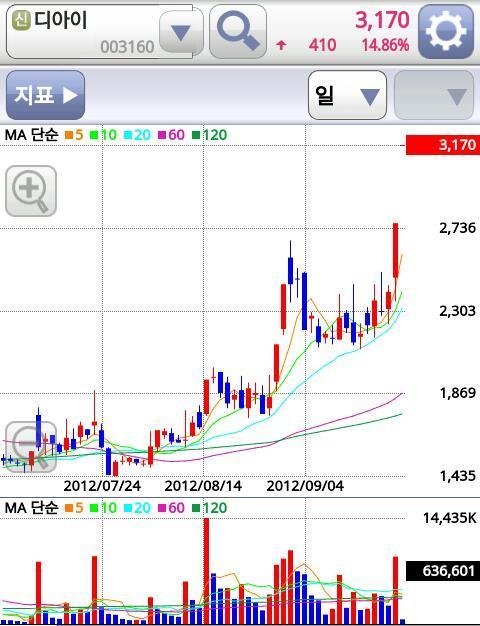
Task: Tap the 2,736 price axis value
Action: click(x=458, y=228)
